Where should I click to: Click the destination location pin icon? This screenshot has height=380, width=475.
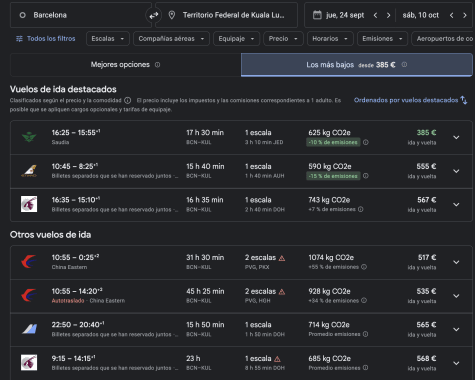[x=172, y=15]
